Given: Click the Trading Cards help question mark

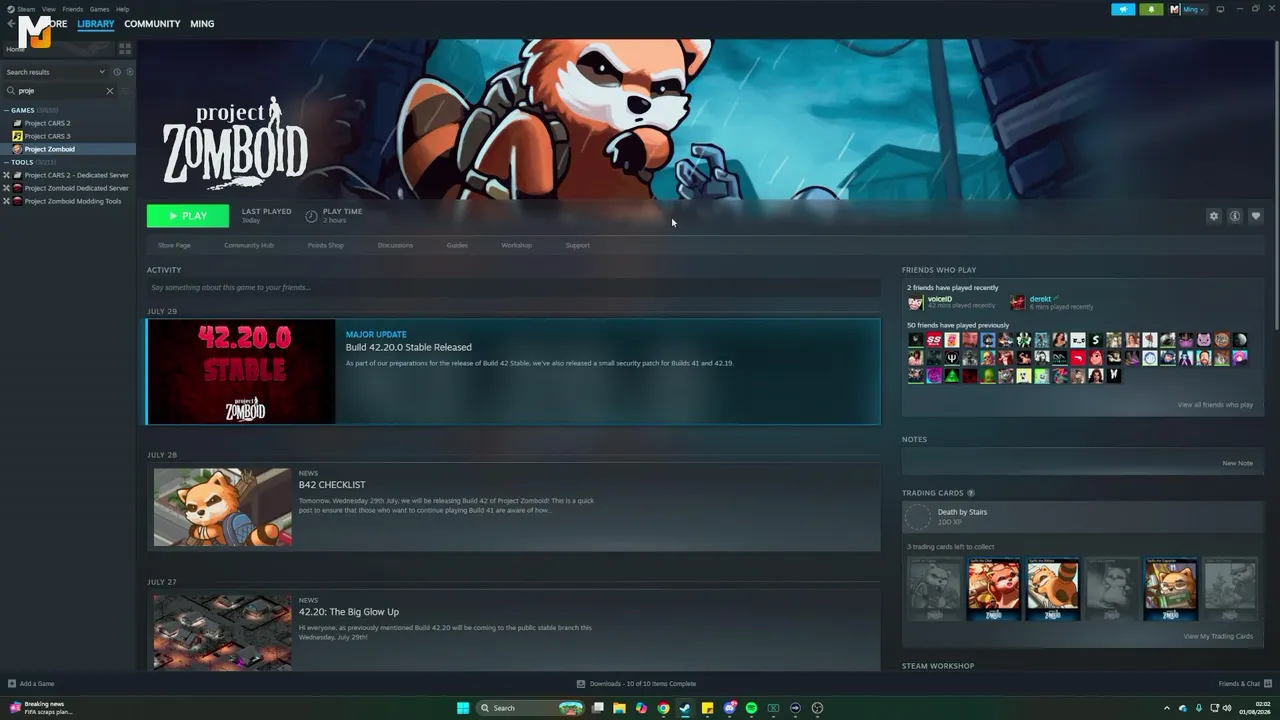Looking at the screenshot, I should click(x=971, y=493).
